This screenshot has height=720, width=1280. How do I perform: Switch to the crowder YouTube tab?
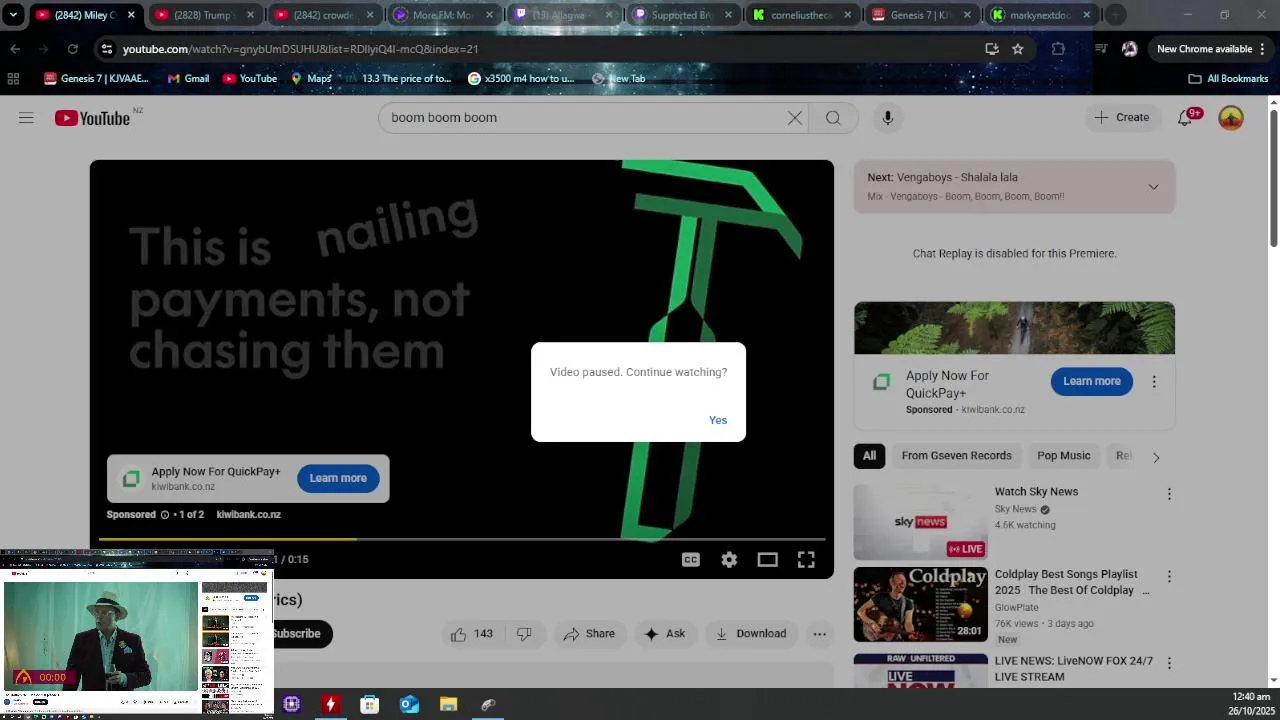tap(325, 15)
